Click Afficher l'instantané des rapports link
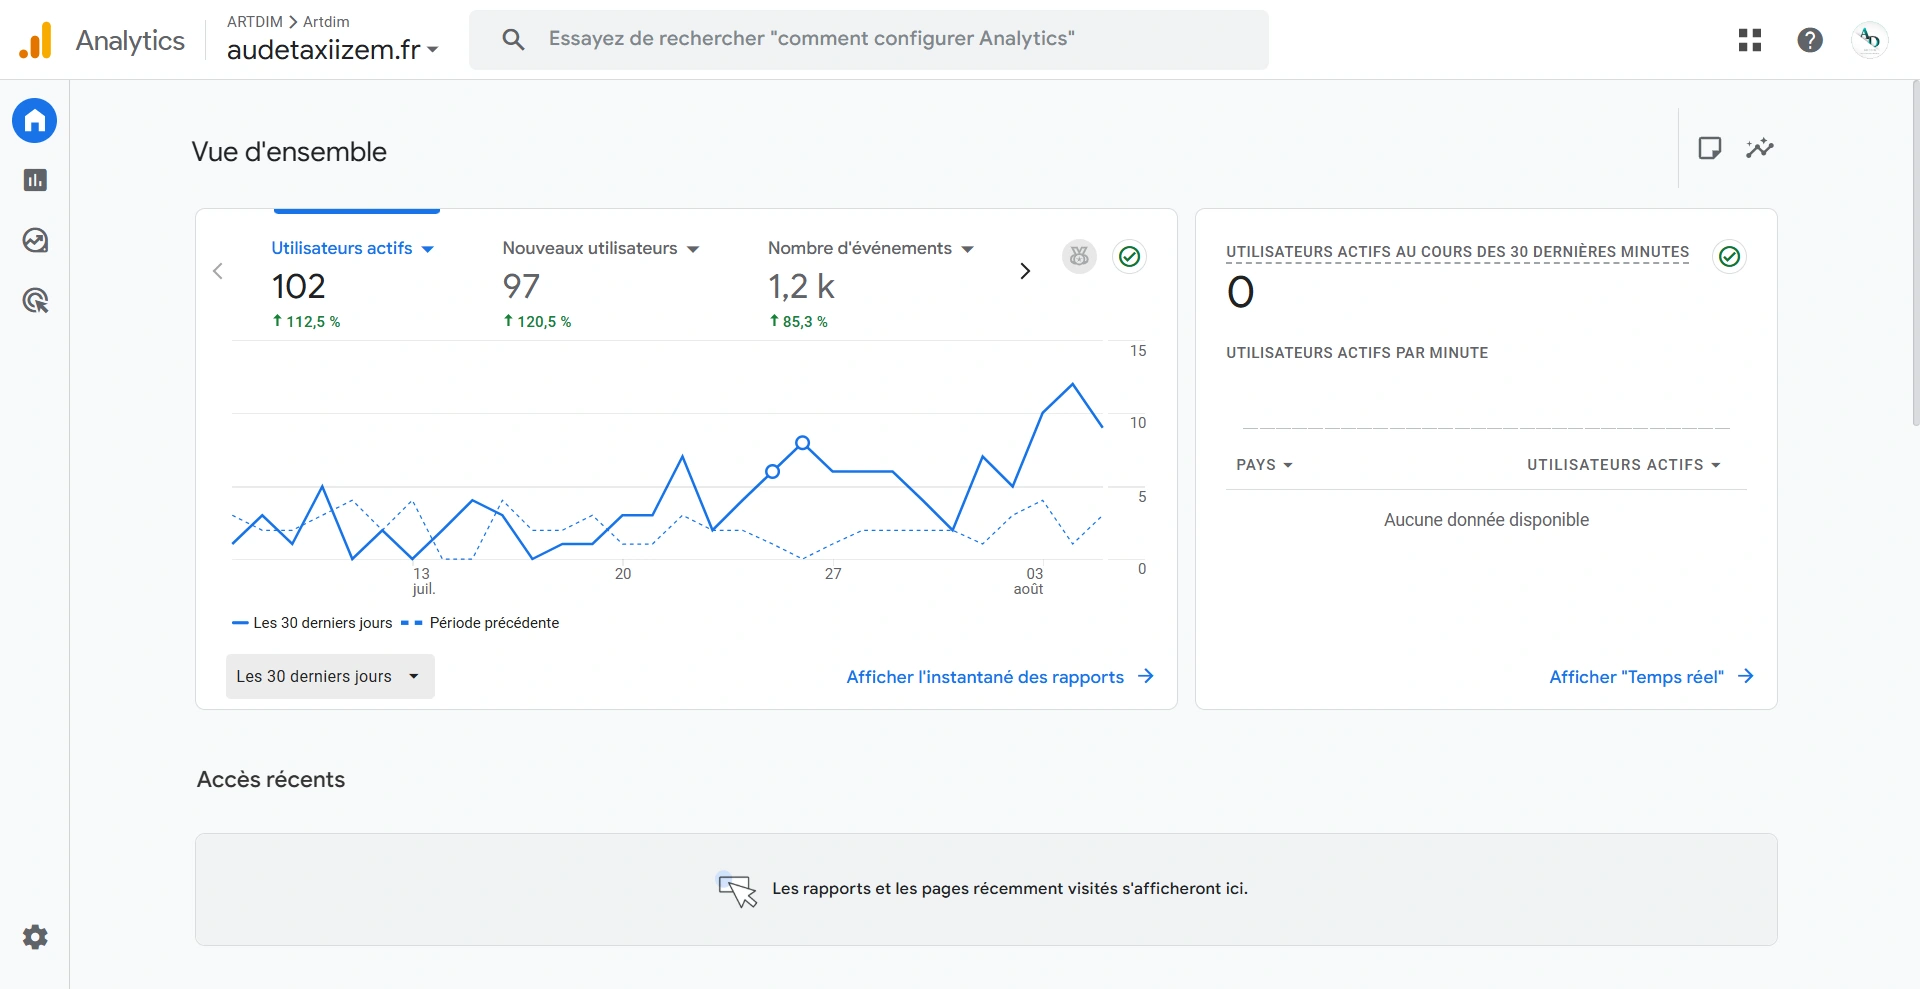This screenshot has height=989, width=1920. (1000, 677)
